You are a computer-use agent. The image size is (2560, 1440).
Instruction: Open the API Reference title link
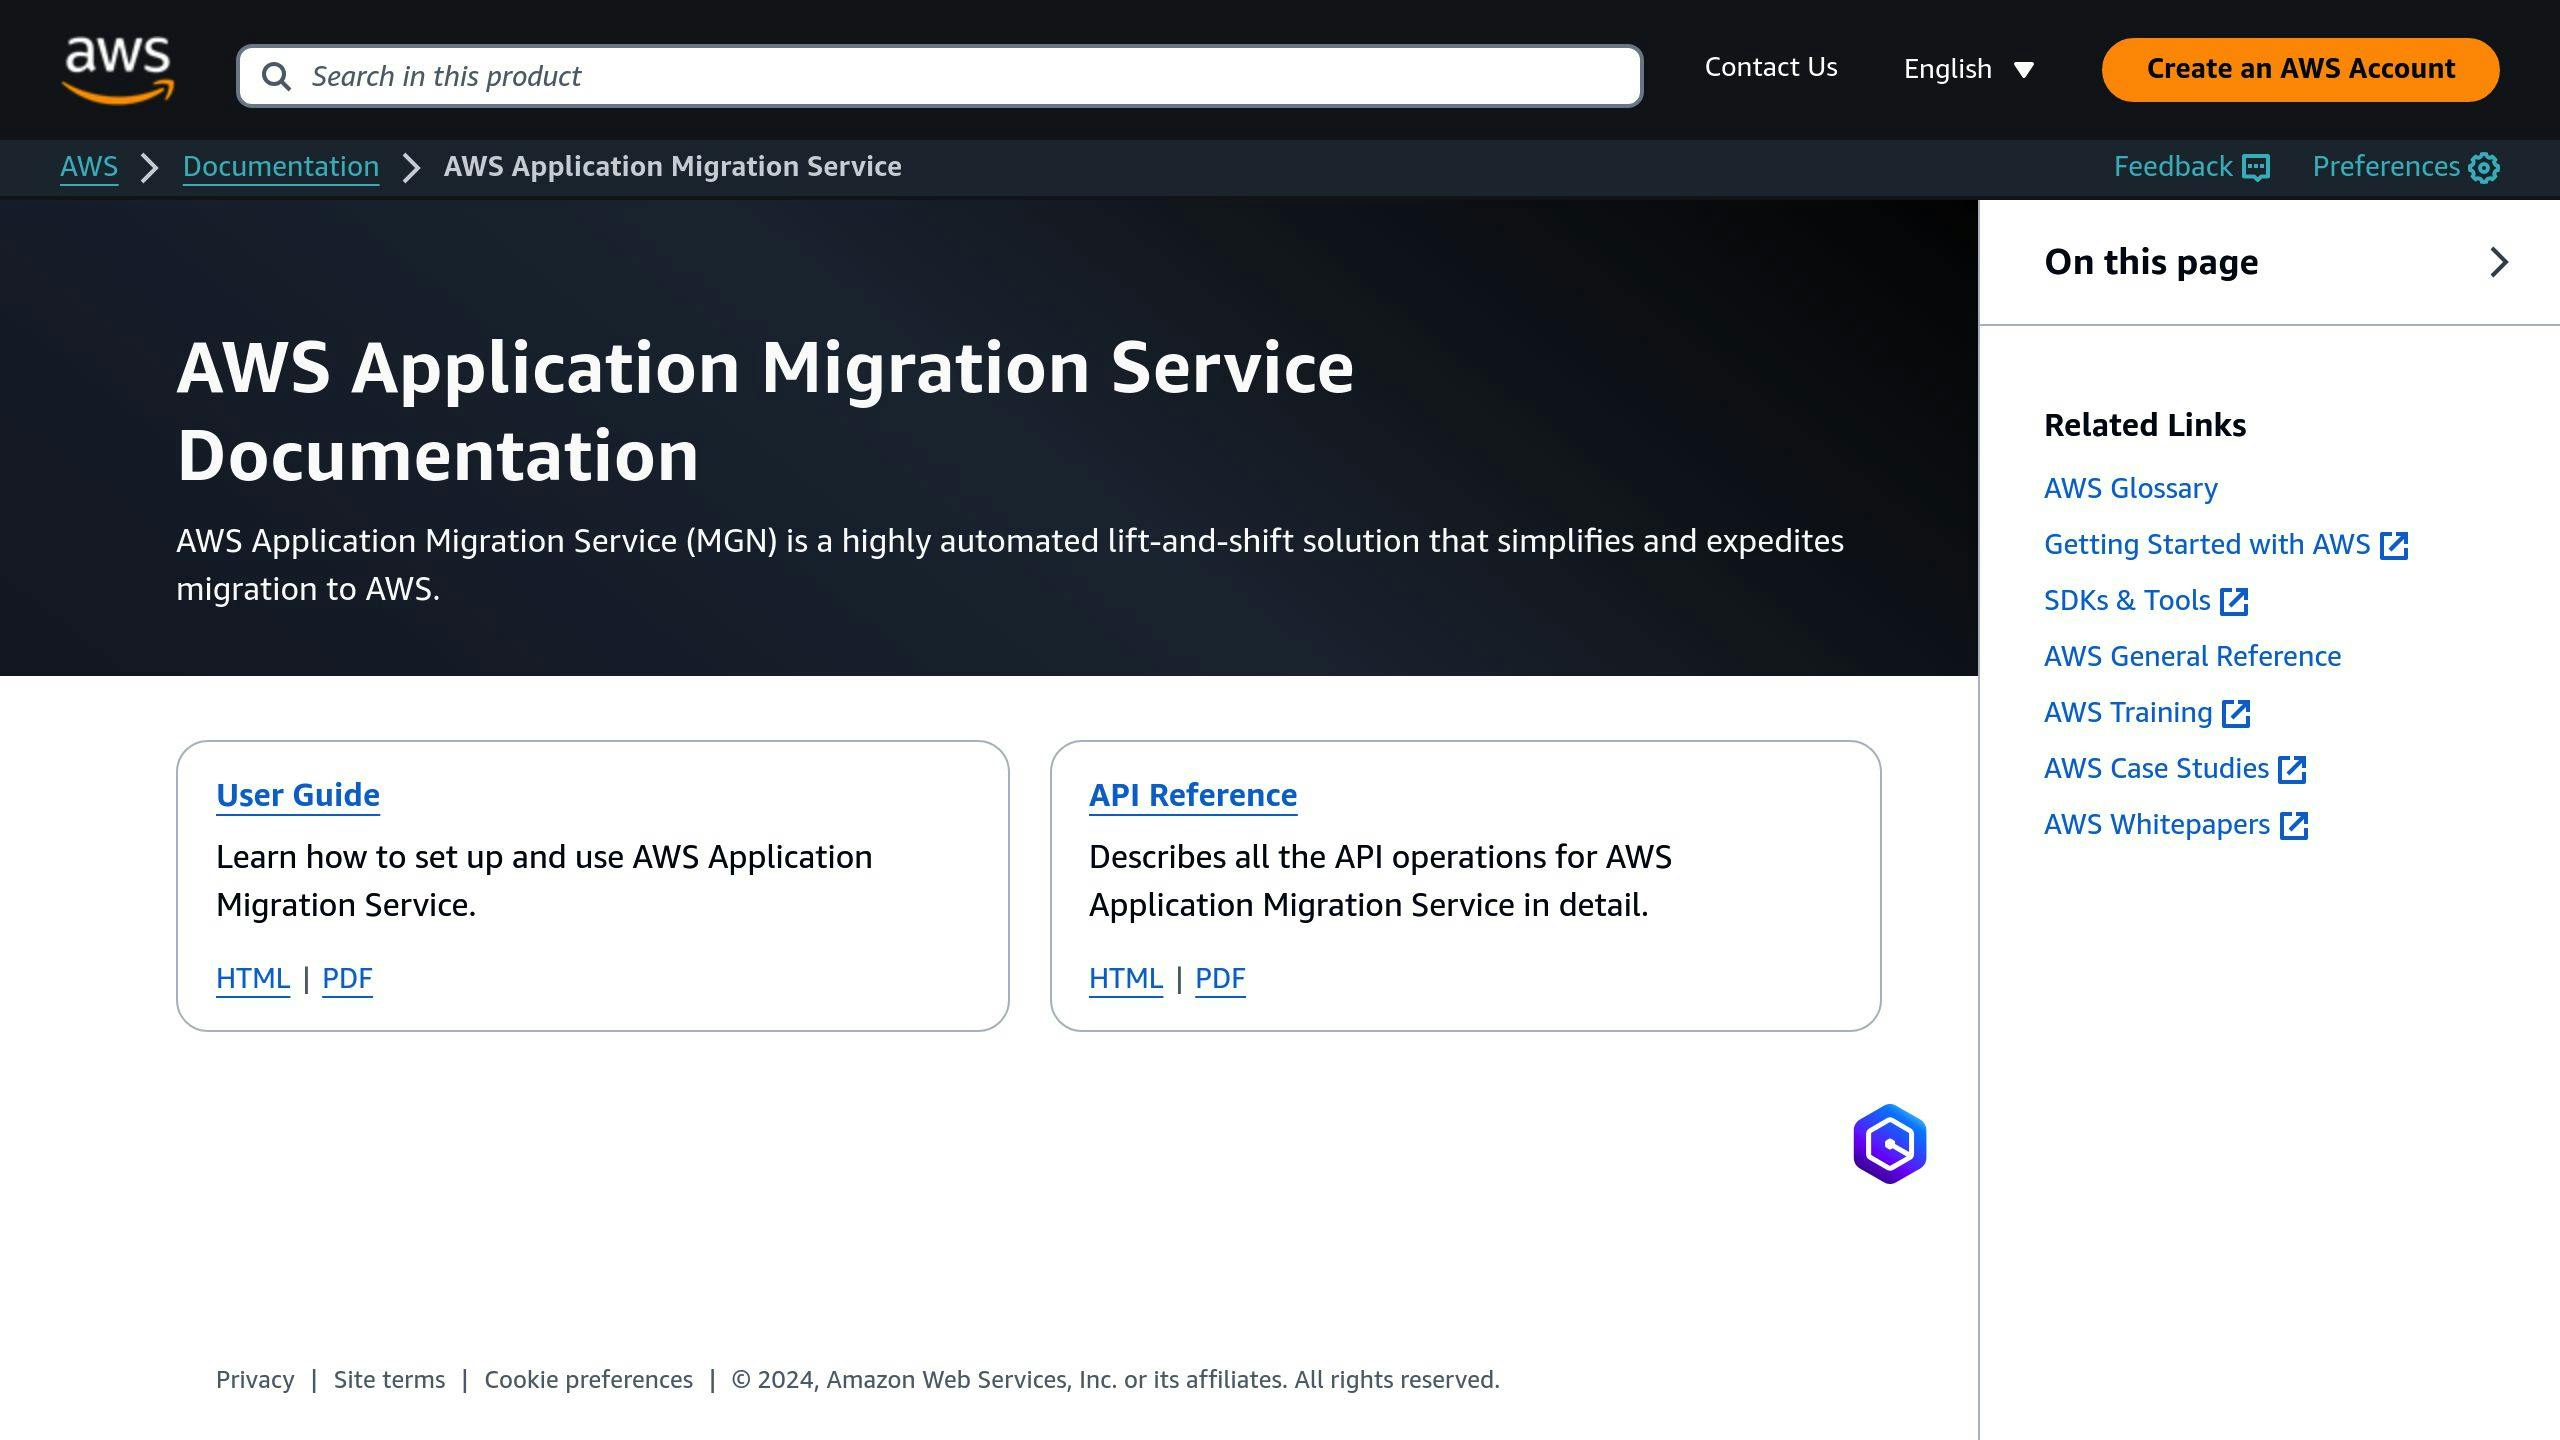[x=1193, y=795]
